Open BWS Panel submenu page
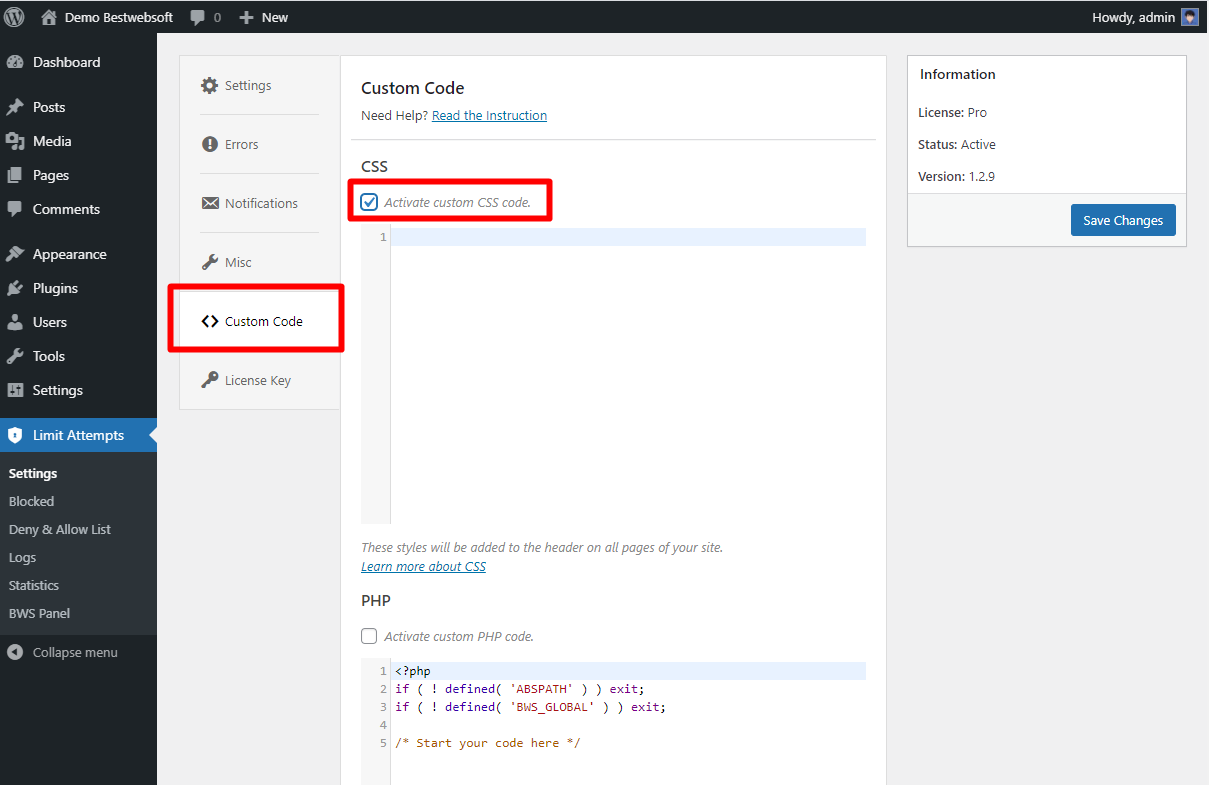 coord(39,613)
